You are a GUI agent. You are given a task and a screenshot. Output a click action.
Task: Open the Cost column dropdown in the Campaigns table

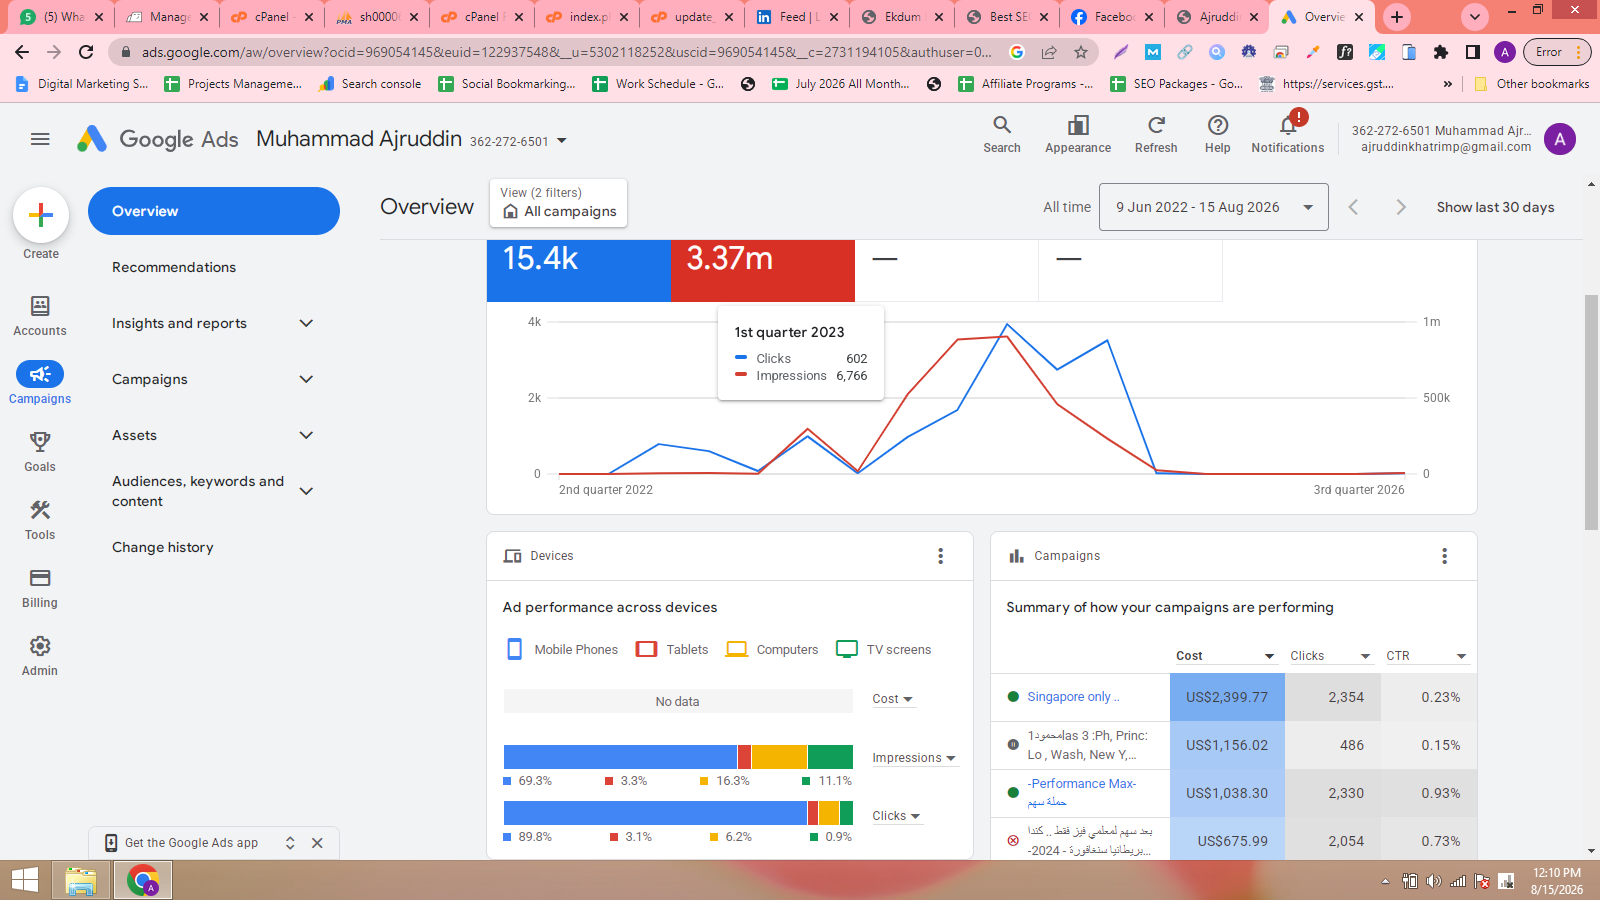(x=1225, y=656)
